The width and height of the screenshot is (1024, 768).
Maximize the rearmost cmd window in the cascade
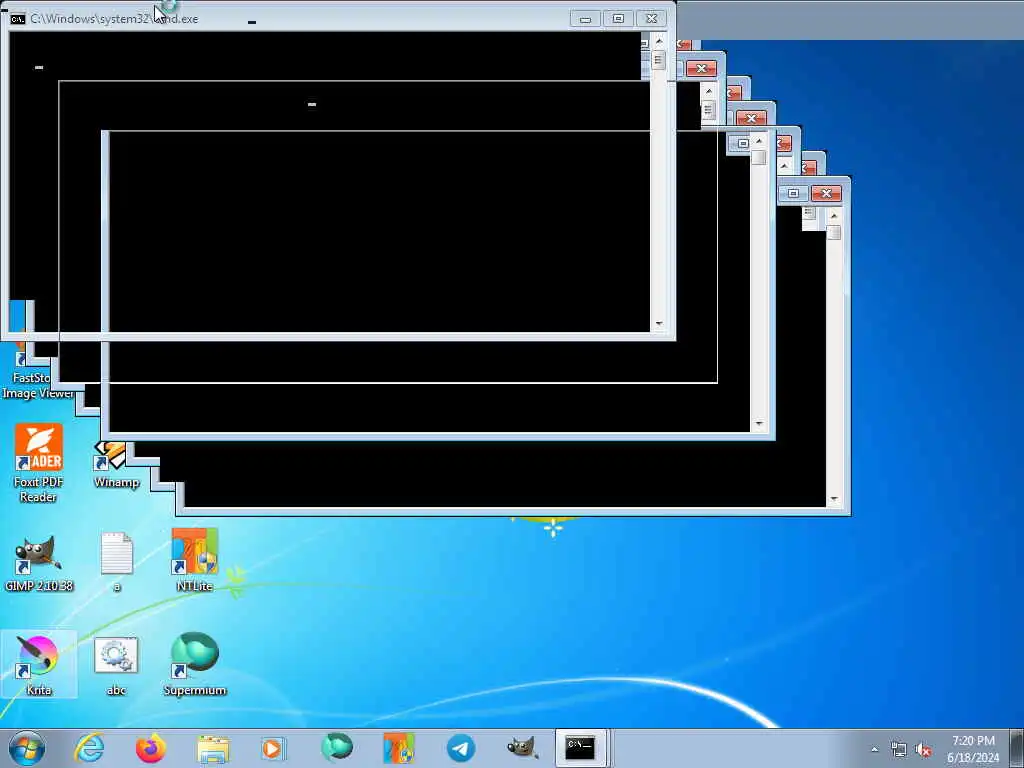coord(793,193)
